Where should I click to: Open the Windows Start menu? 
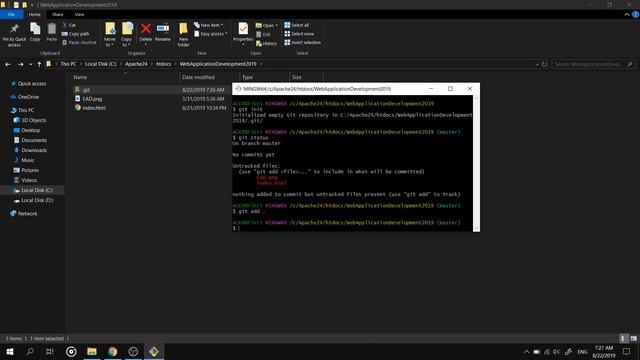point(10,351)
